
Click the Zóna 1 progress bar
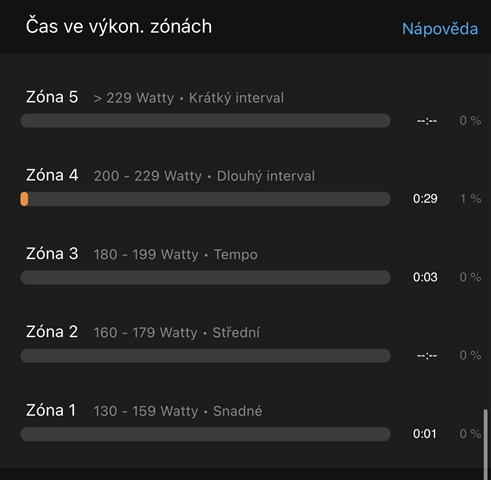point(205,434)
